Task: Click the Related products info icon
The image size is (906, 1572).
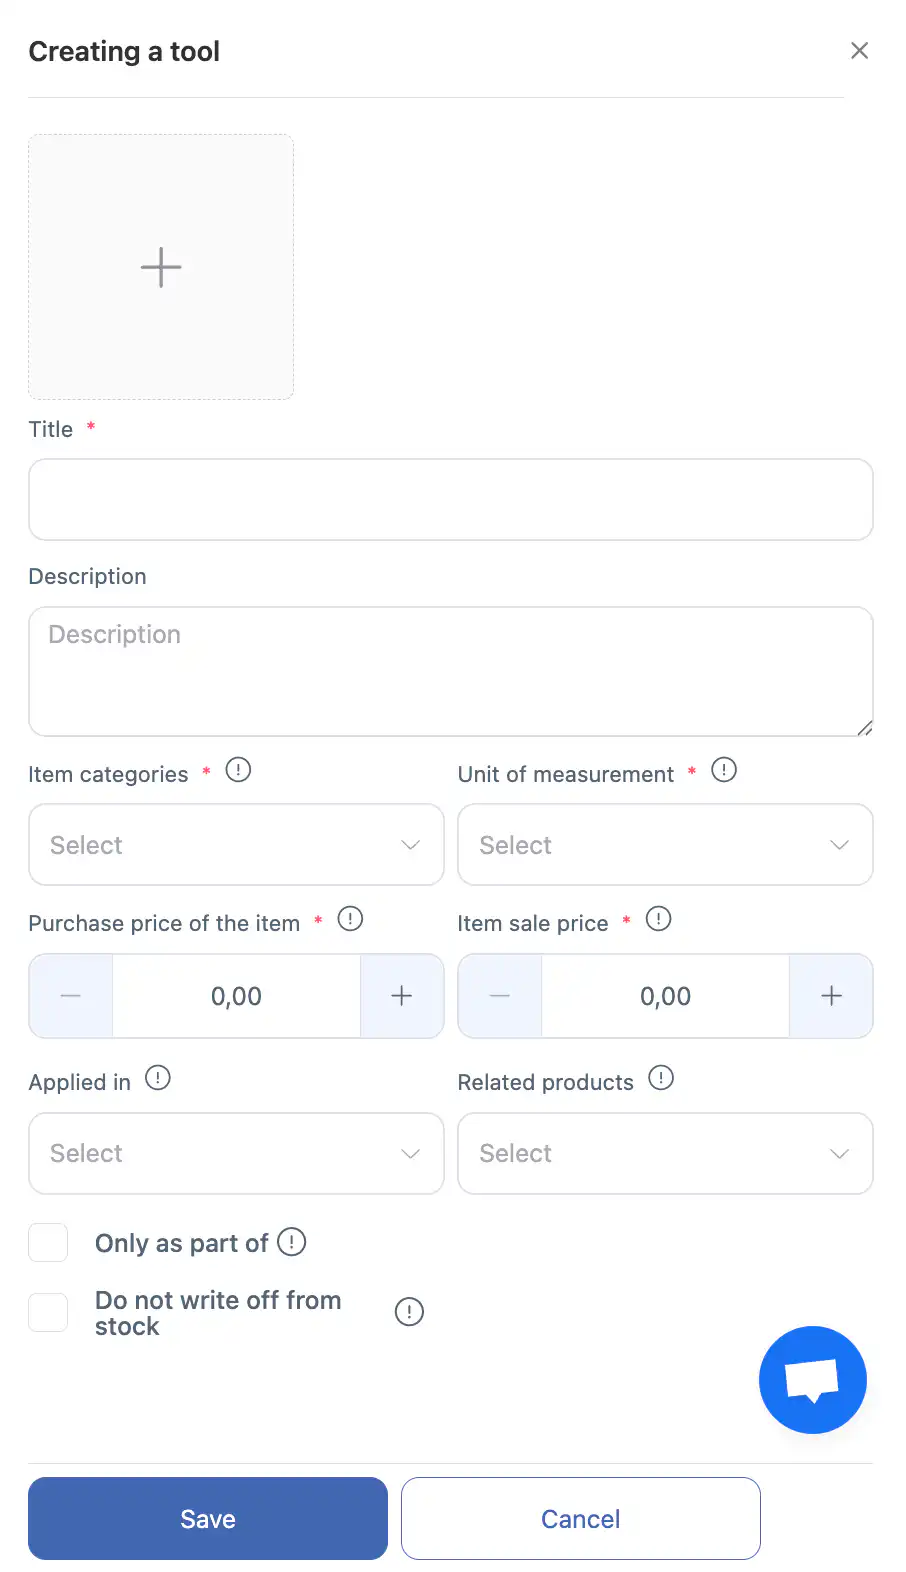Action: 661,1078
